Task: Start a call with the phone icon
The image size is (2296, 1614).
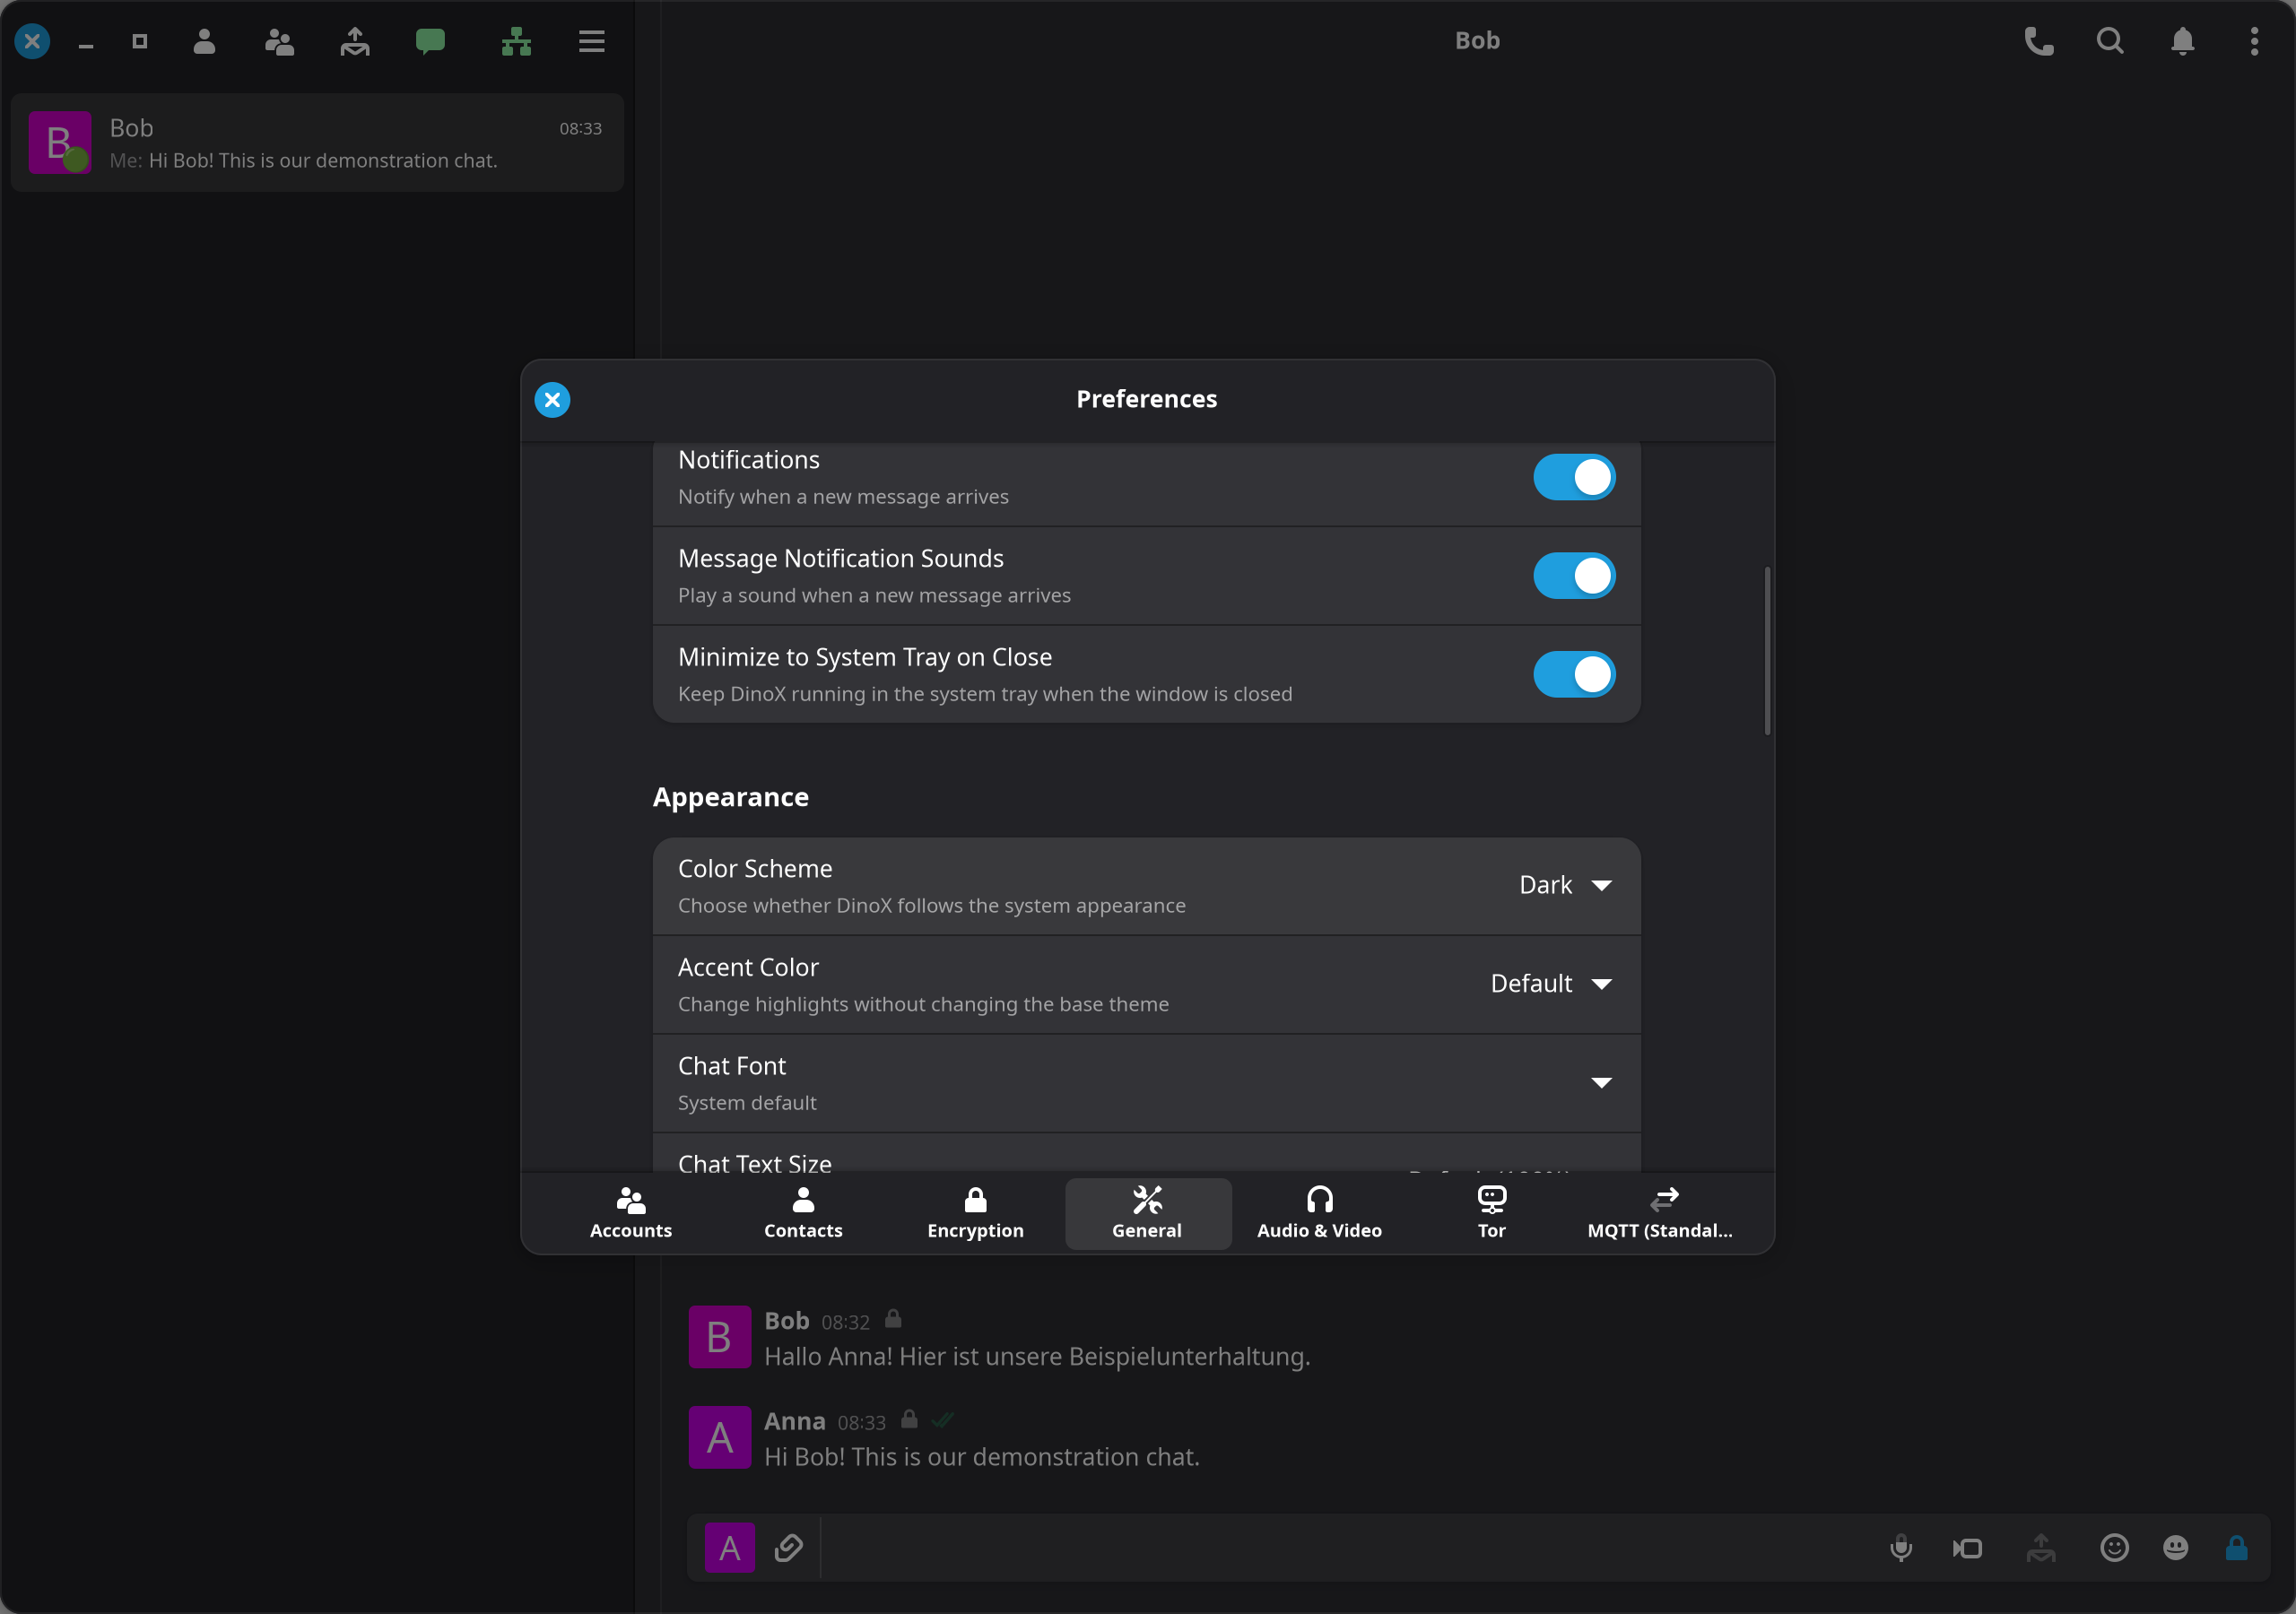Action: click(2039, 41)
